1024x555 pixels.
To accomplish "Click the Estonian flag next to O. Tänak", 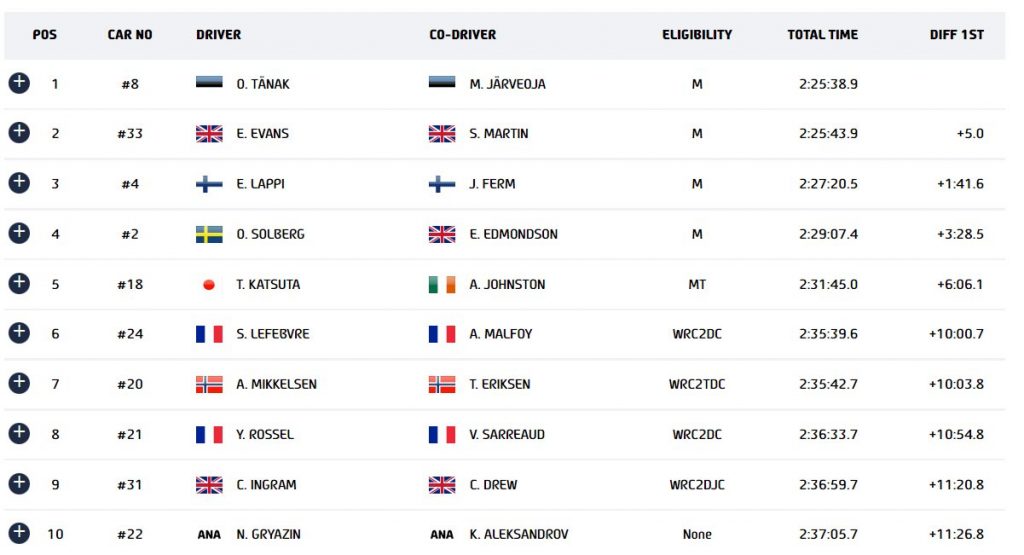I will coord(209,83).
